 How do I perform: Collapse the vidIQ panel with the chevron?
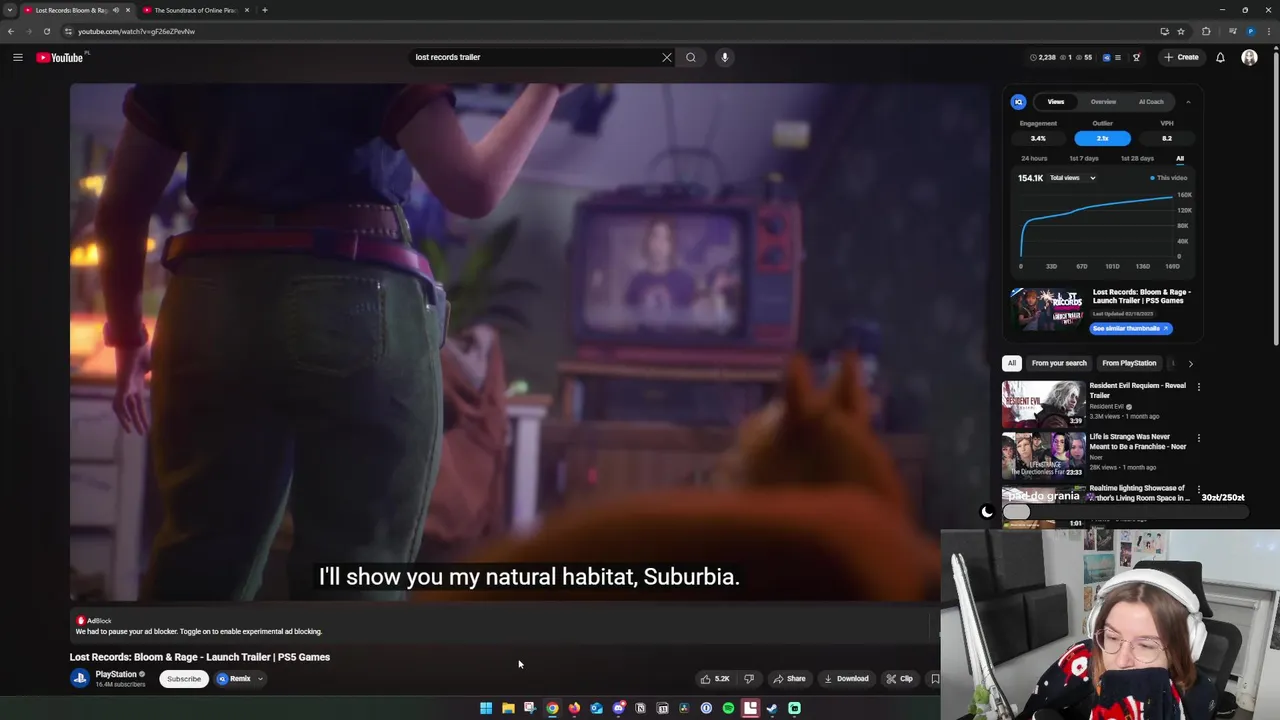1188,102
